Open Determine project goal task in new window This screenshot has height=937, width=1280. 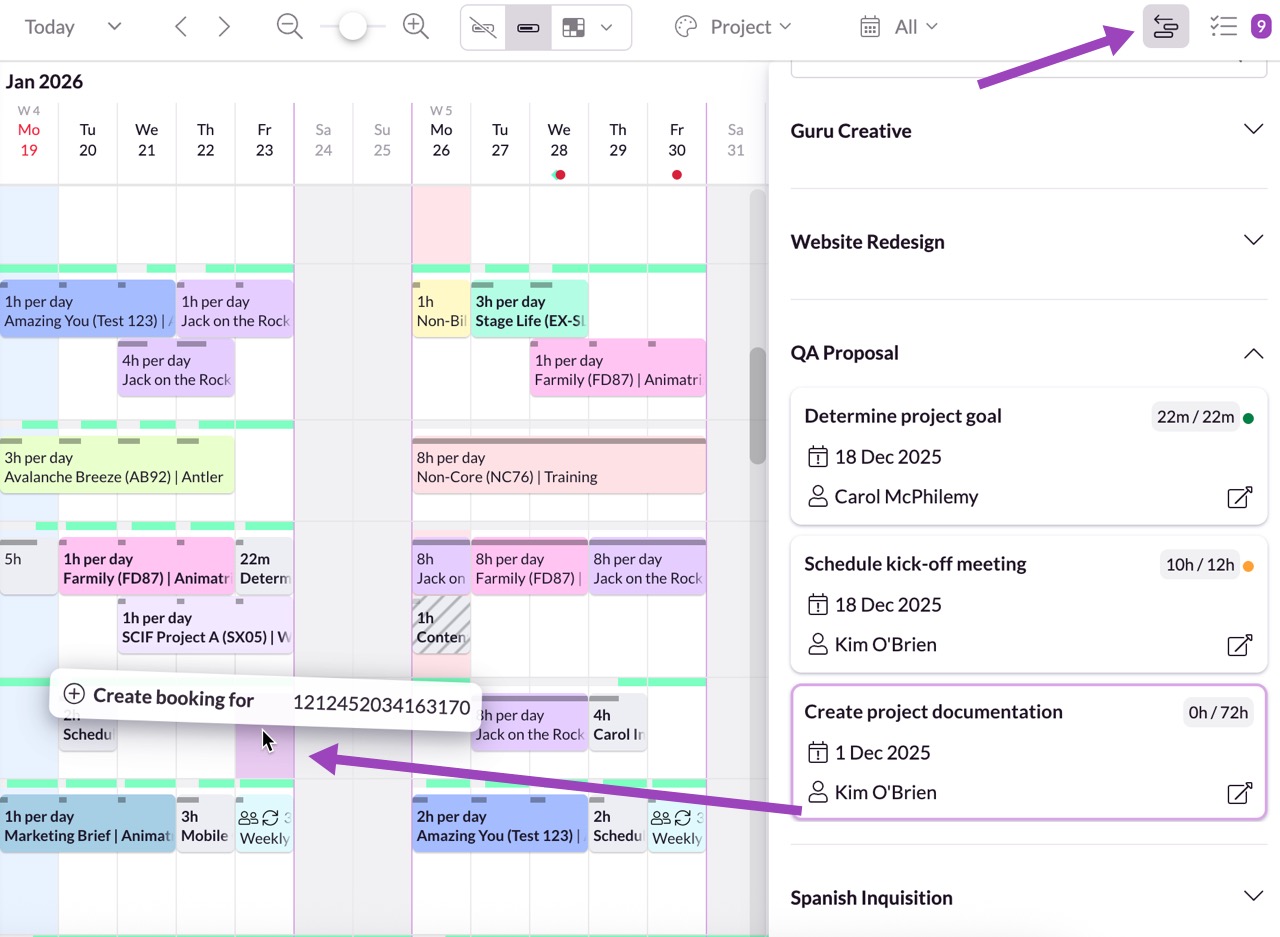[1239, 497]
